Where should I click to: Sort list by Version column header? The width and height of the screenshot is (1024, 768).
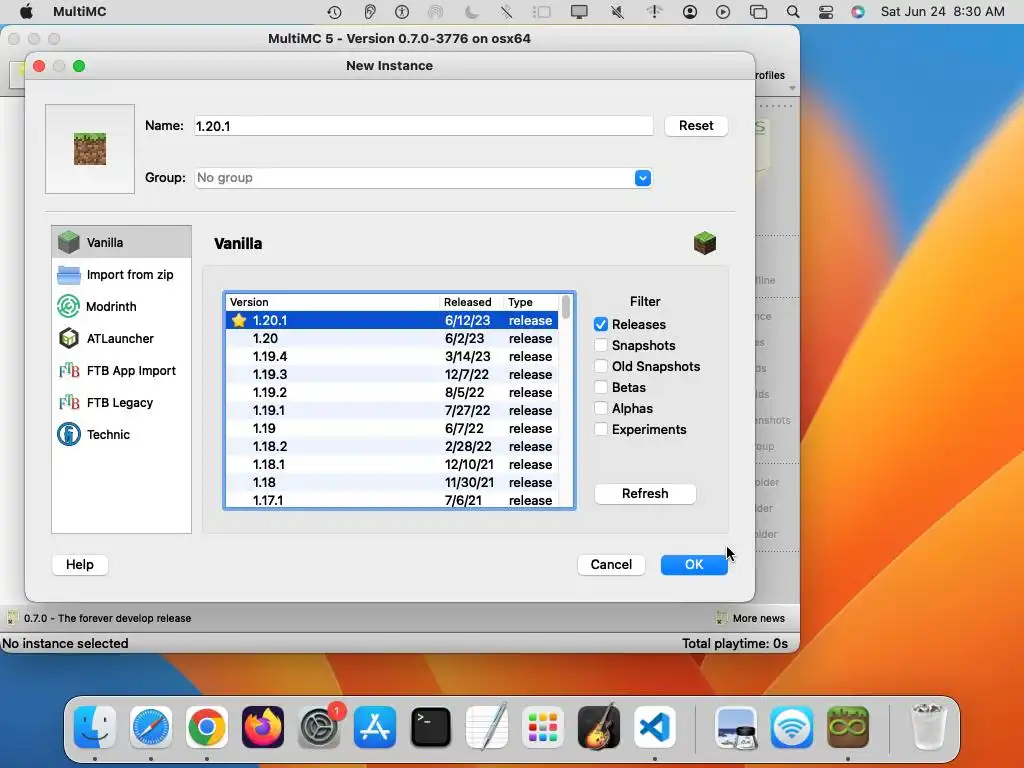click(332, 302)
